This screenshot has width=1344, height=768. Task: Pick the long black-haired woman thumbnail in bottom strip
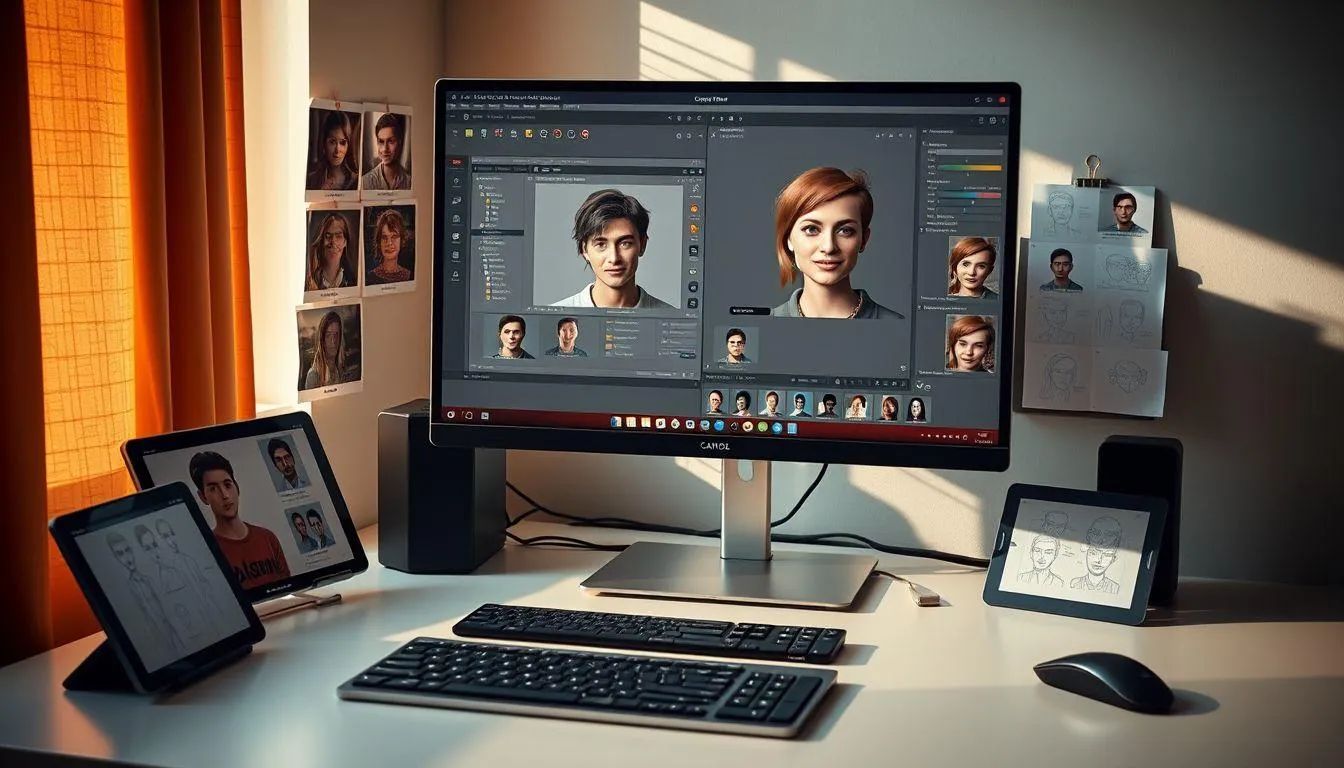[916, 409]
